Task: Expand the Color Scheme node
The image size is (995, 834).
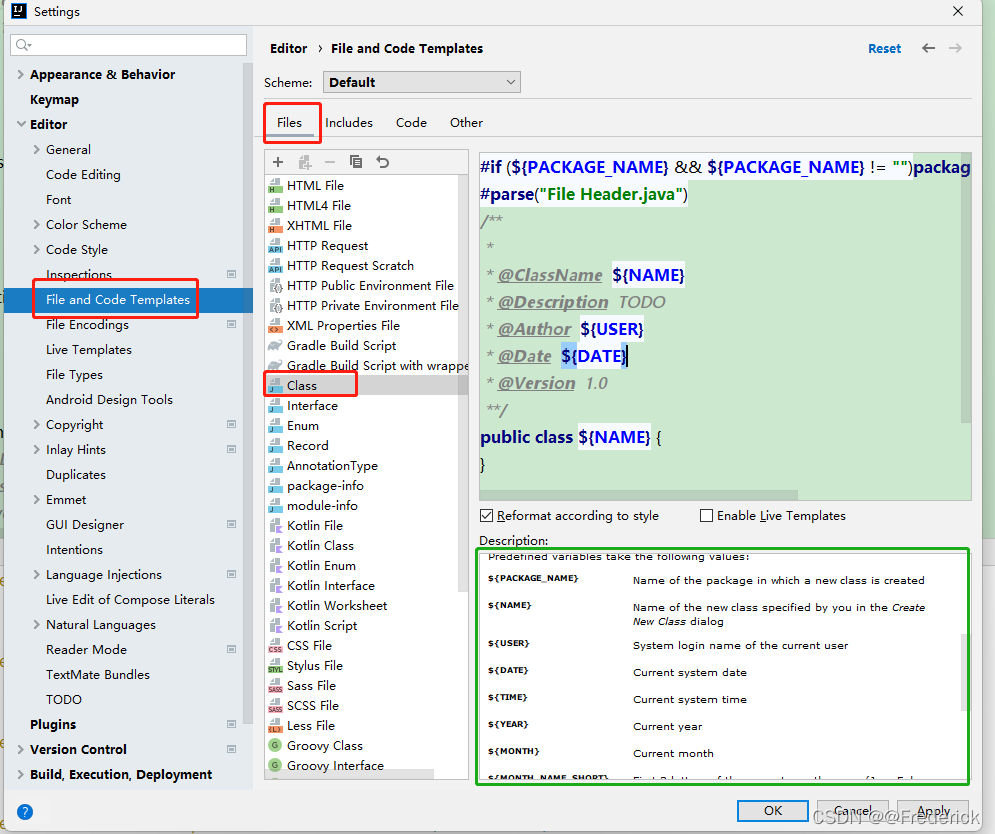Action: click(36, 224)
